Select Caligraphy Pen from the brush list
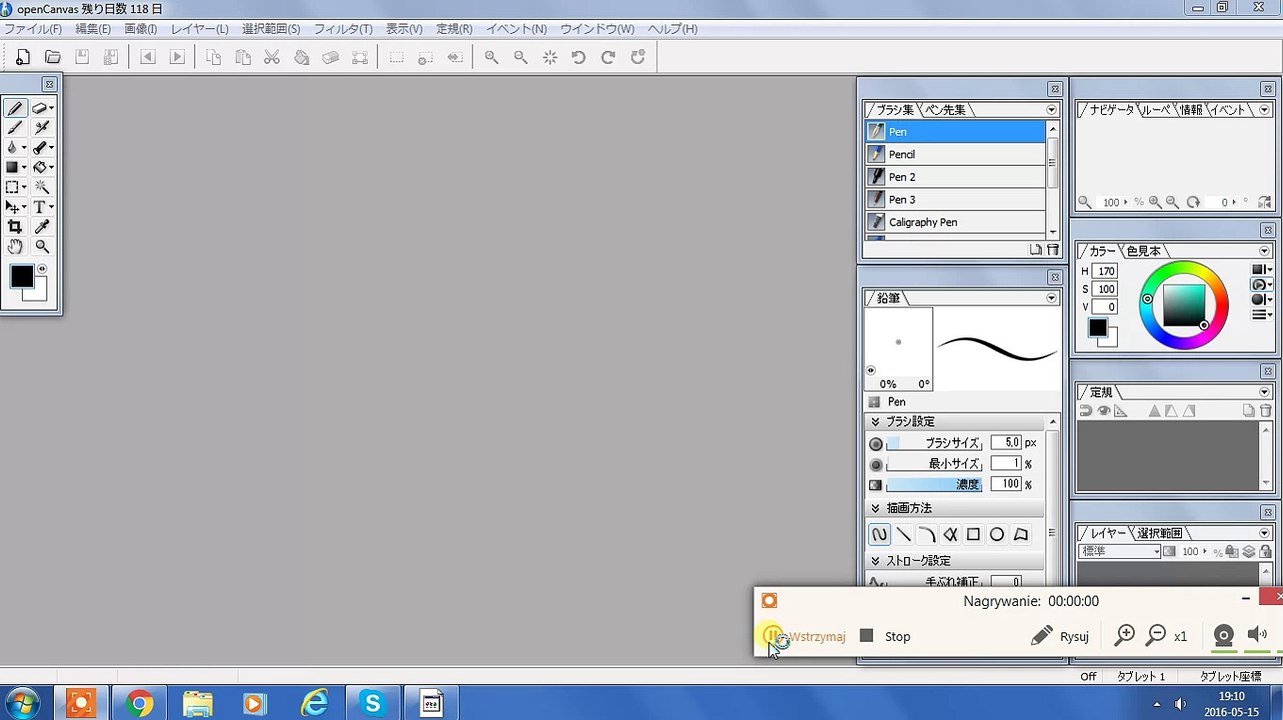Viewport: 1283px width, 720px height. point(922,222)
